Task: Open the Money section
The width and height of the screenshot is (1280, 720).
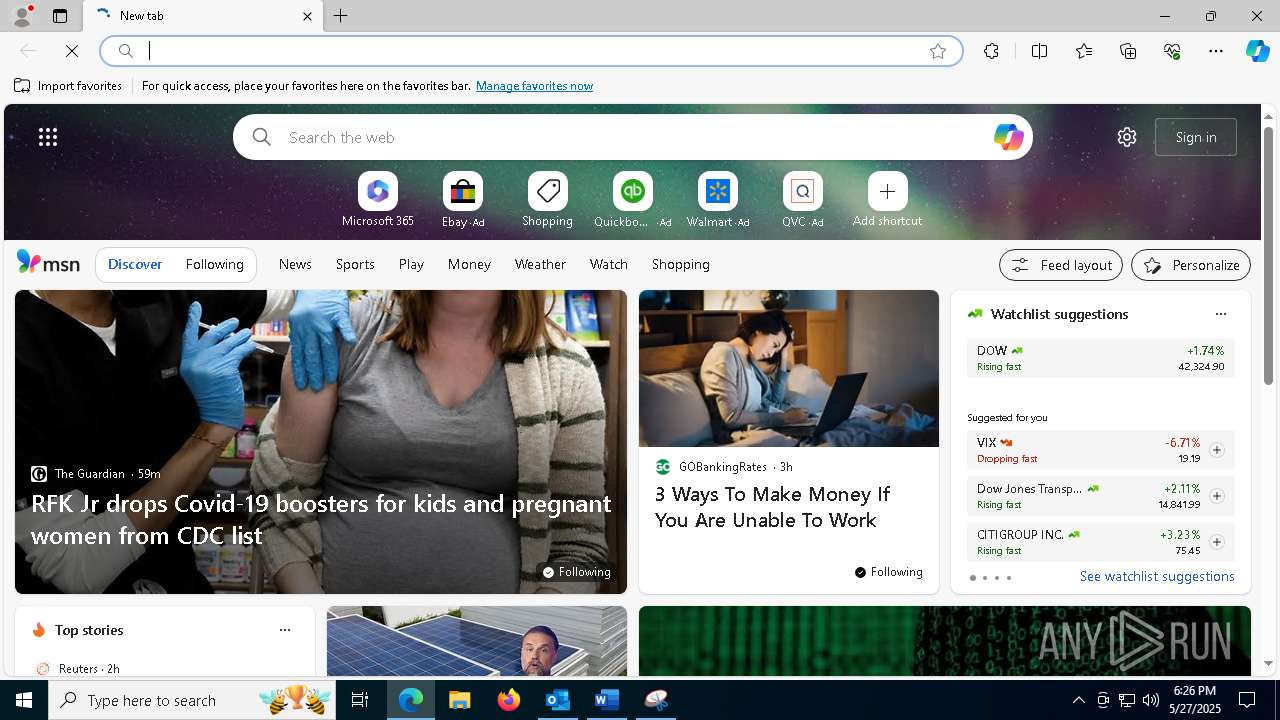Action: point(469,264)
